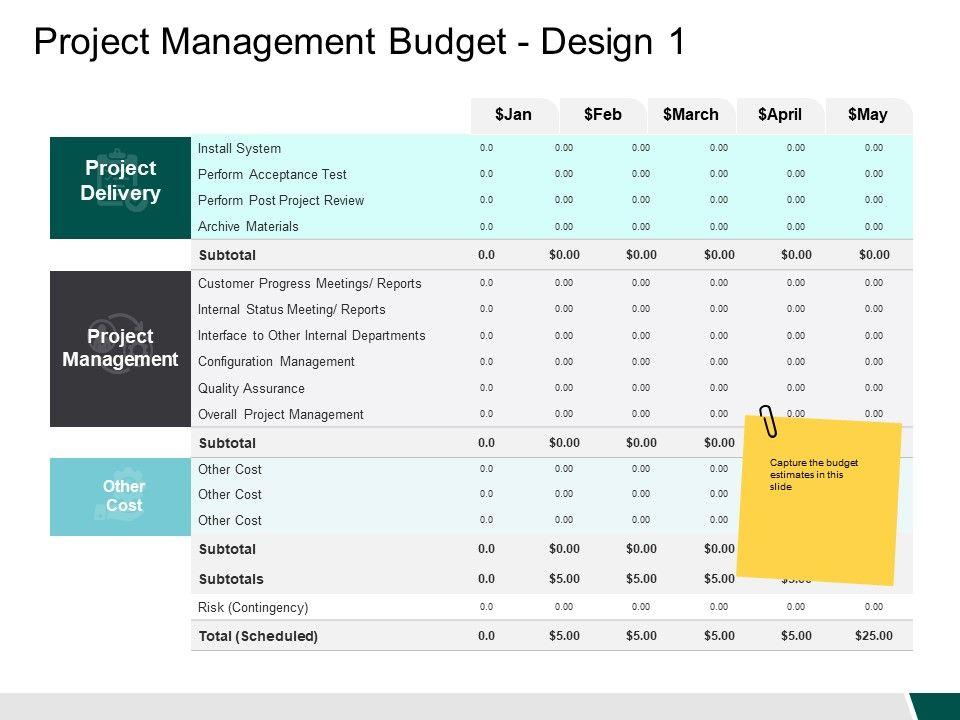The height and width of the screenshot is (720, 960).
Task: Select the Project Management category block
Action: [121, 348]
